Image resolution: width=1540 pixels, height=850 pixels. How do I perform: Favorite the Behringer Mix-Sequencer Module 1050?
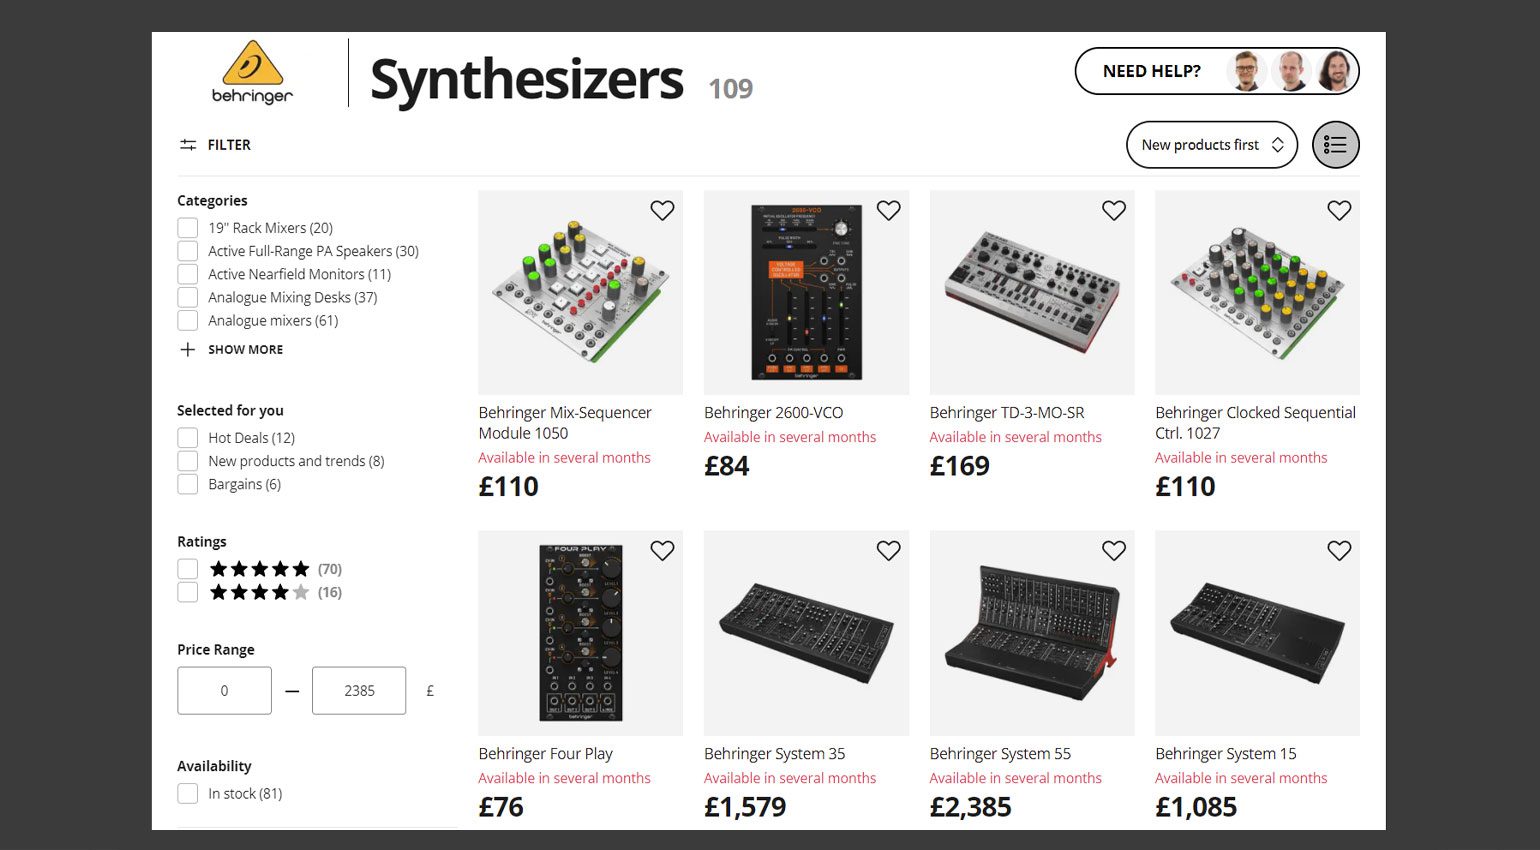tap(662, 210)
